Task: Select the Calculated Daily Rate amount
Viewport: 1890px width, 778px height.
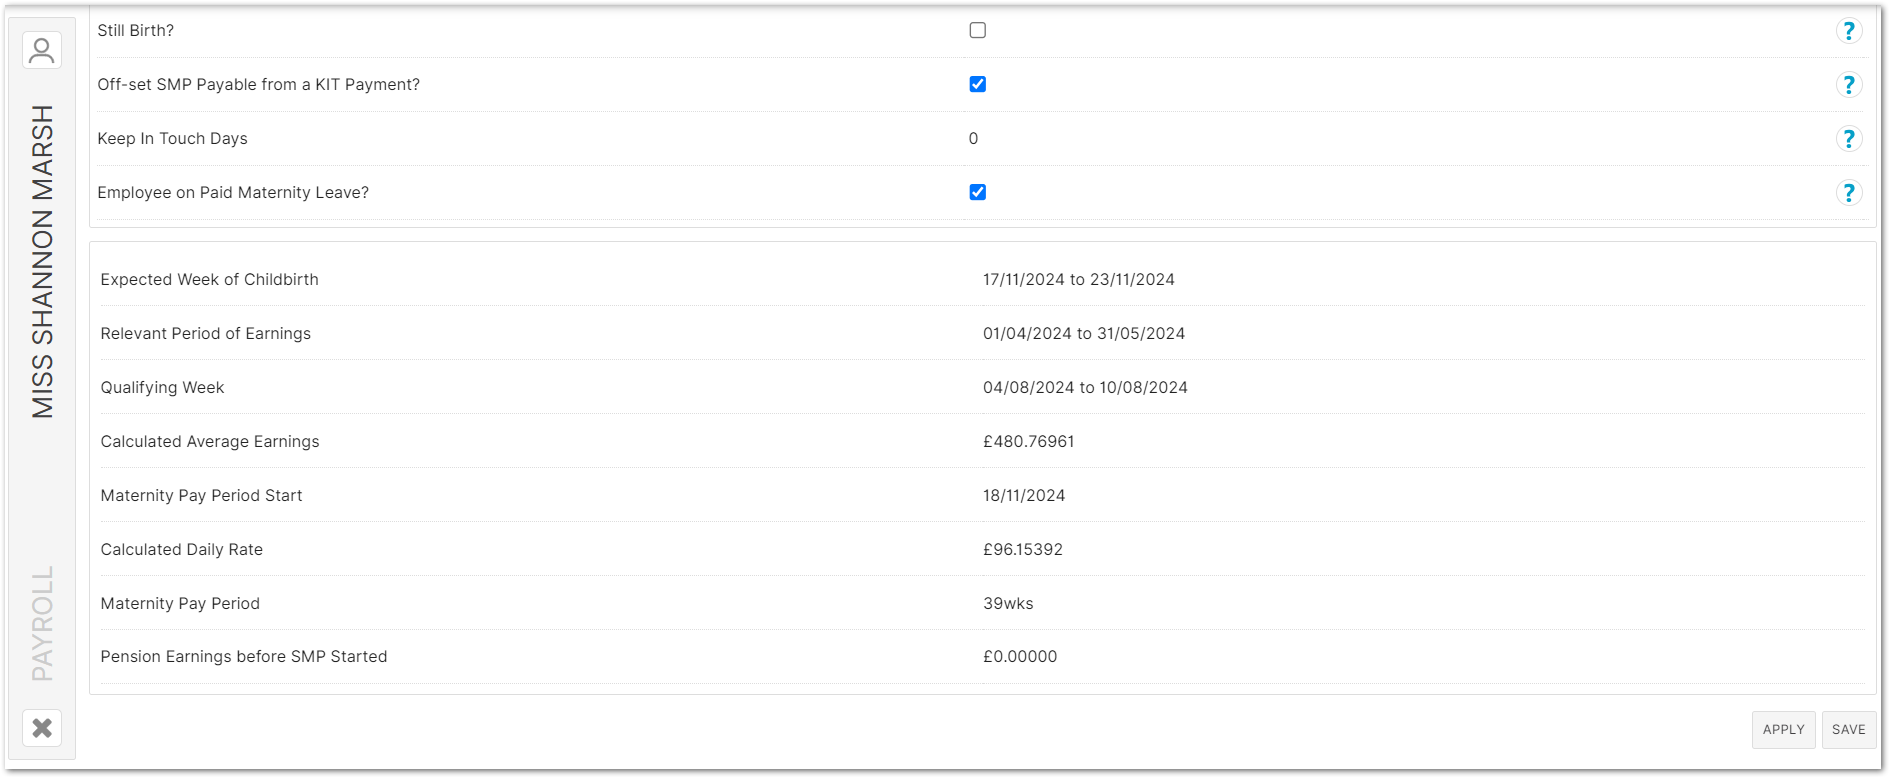Action: pos(1022,550)
